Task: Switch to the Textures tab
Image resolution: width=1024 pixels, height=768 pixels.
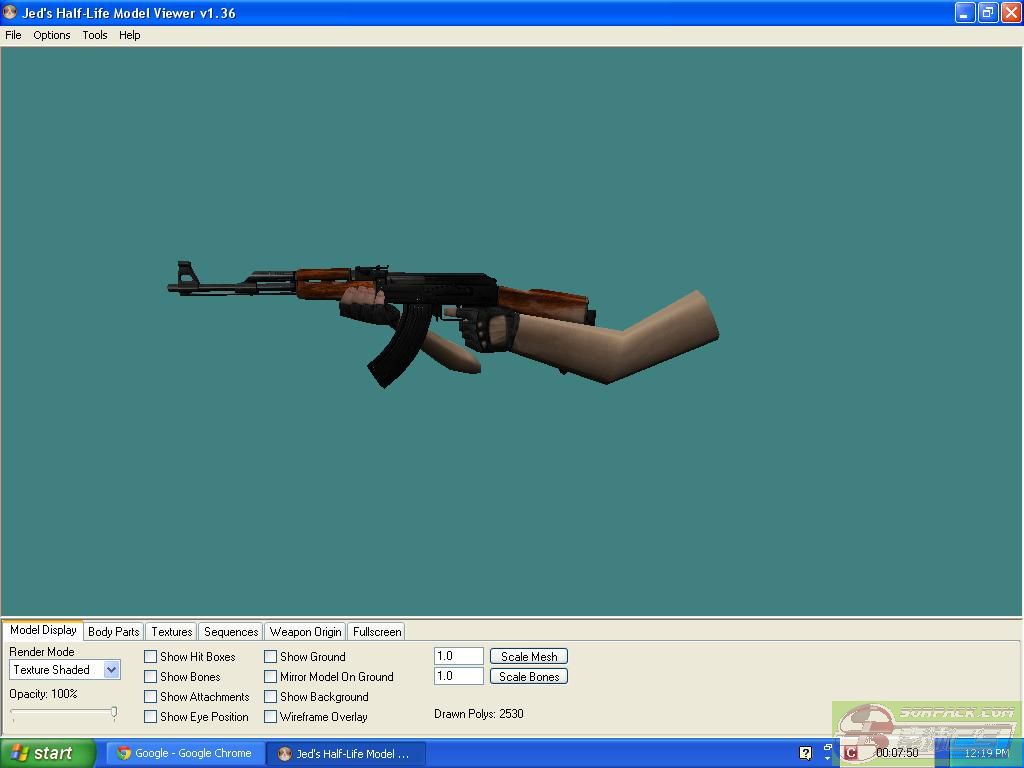Action: (x=172, y=632)
